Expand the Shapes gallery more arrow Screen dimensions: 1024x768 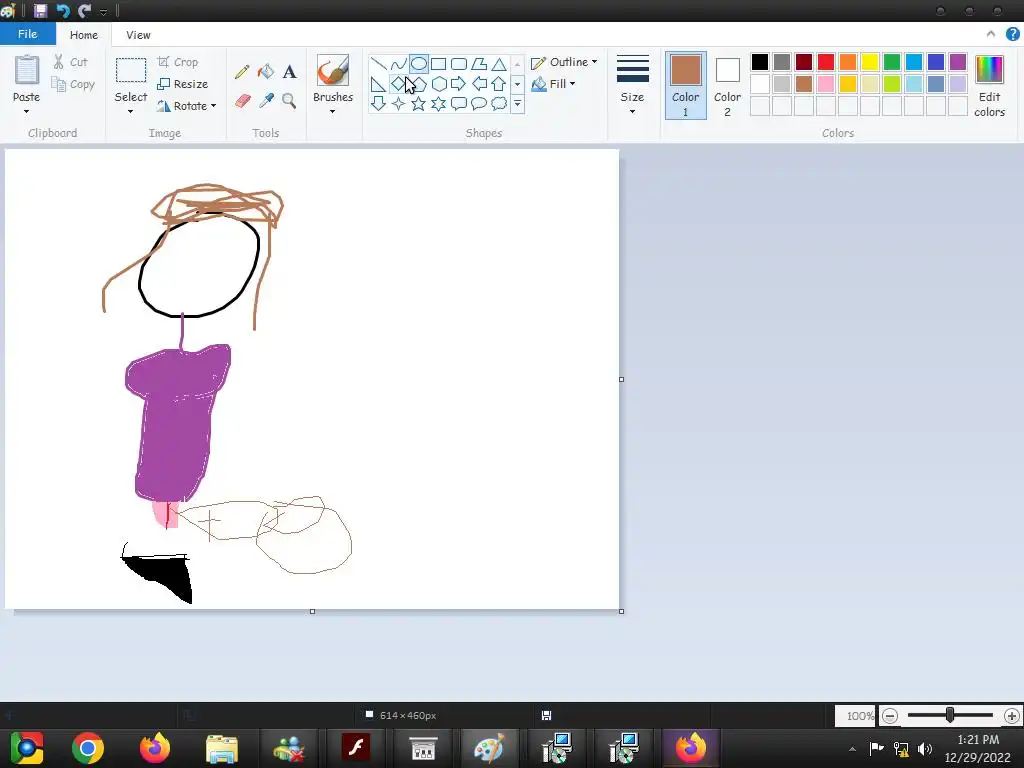click(x=517, y=103)
